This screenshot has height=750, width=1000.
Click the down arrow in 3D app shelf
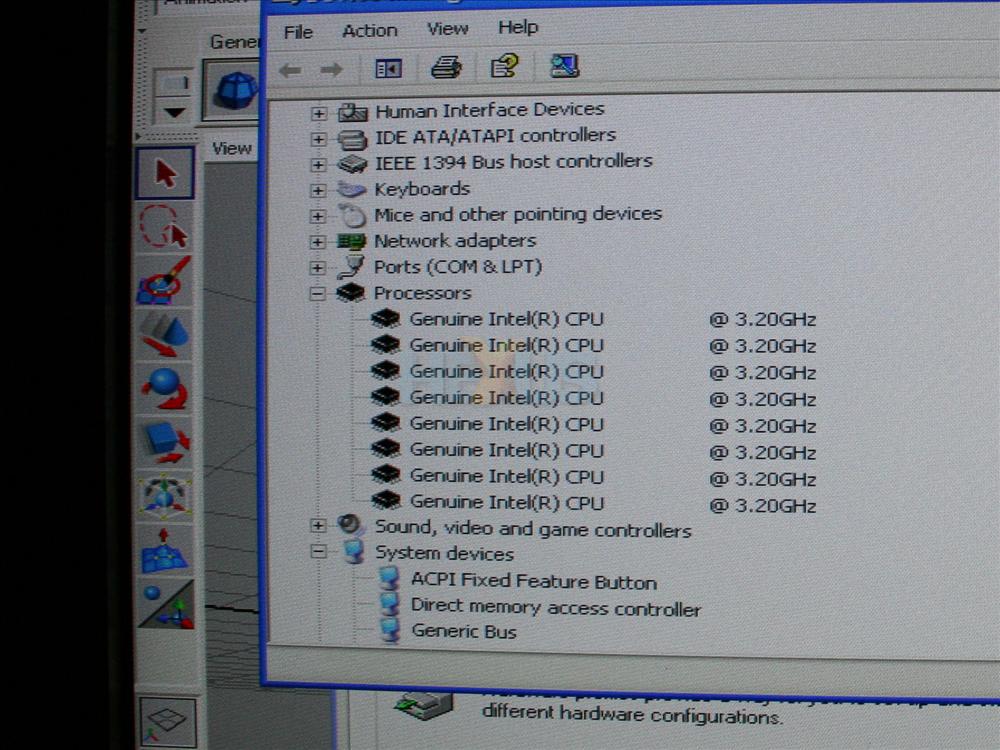coord(174,113)
